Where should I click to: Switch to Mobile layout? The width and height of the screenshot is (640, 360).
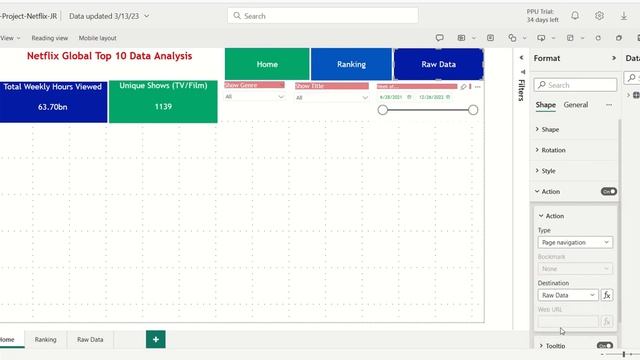pos(98,38)
